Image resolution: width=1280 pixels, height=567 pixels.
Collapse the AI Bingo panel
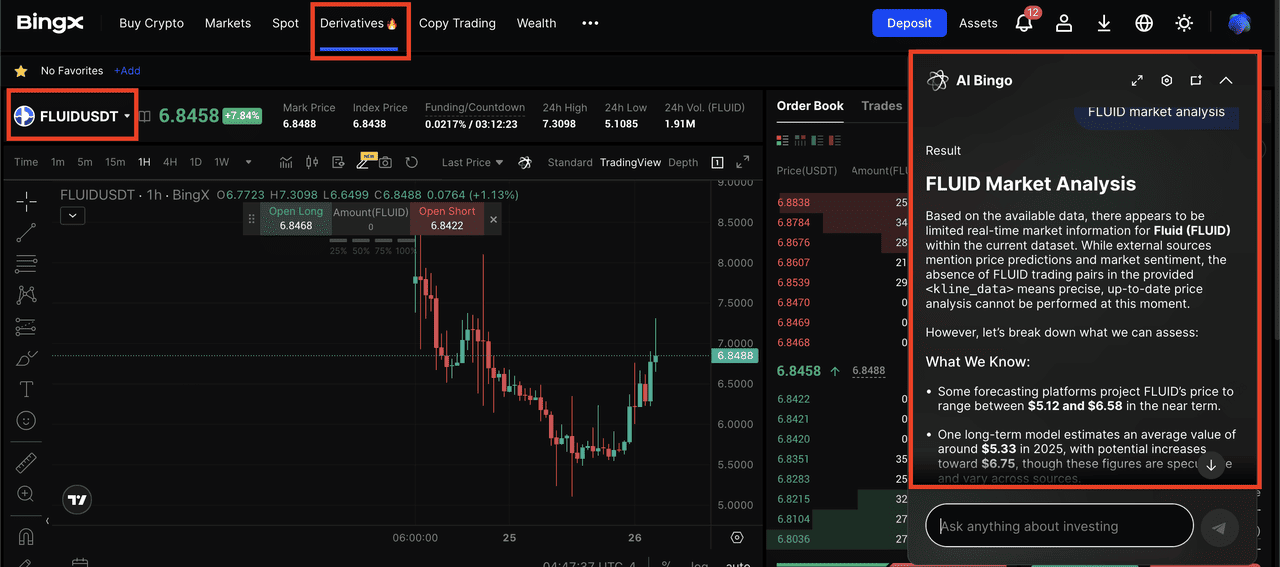click(x=1226, y=80)
